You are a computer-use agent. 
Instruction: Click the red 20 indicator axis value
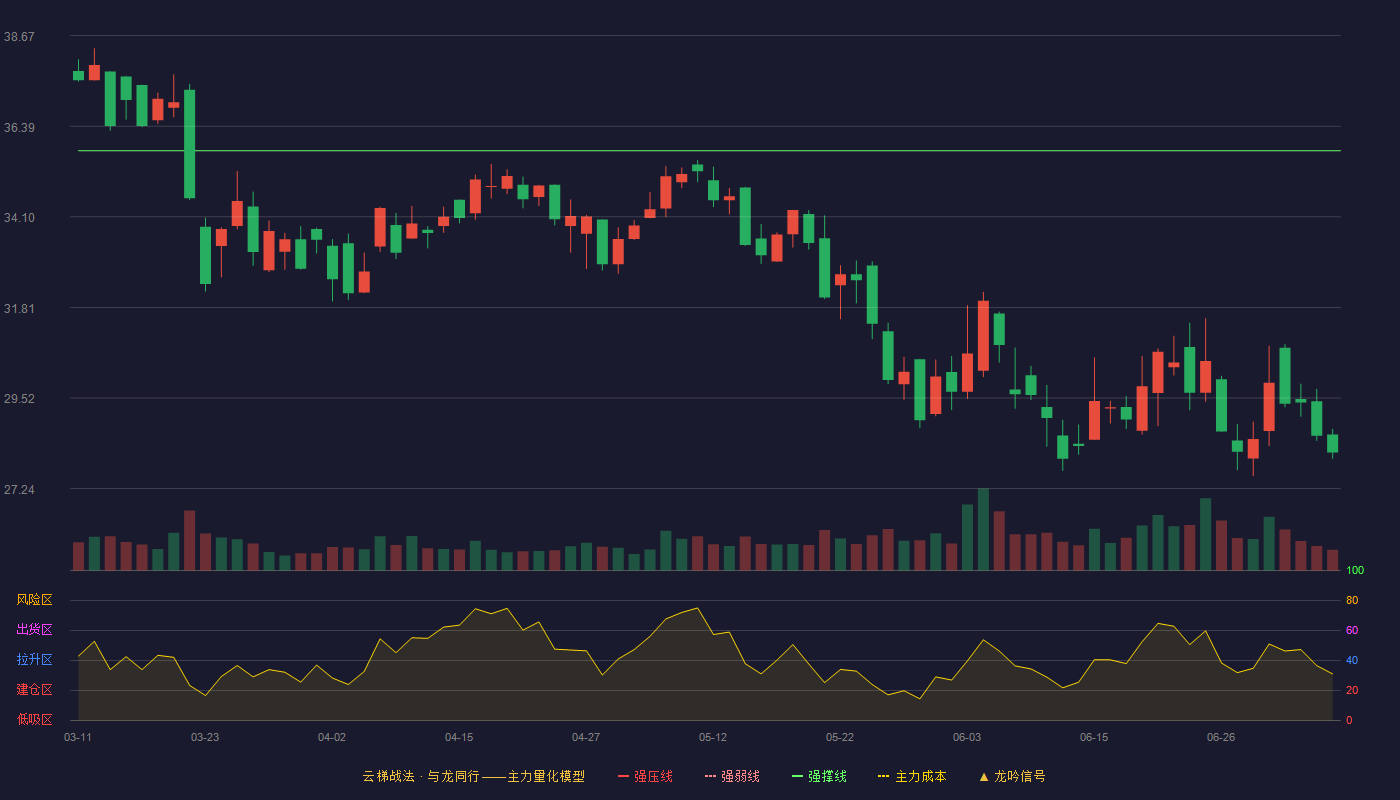point(1352,690)
